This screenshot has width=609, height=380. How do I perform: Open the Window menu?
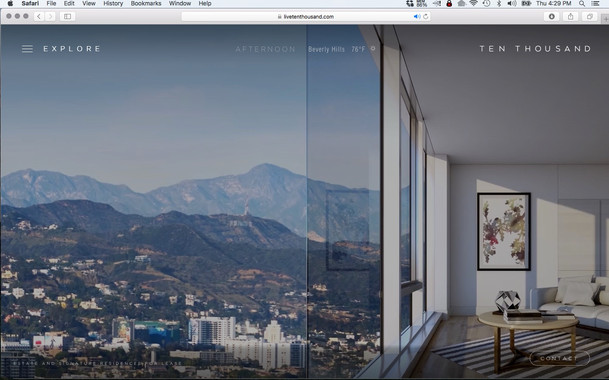(x=180, y=3)
